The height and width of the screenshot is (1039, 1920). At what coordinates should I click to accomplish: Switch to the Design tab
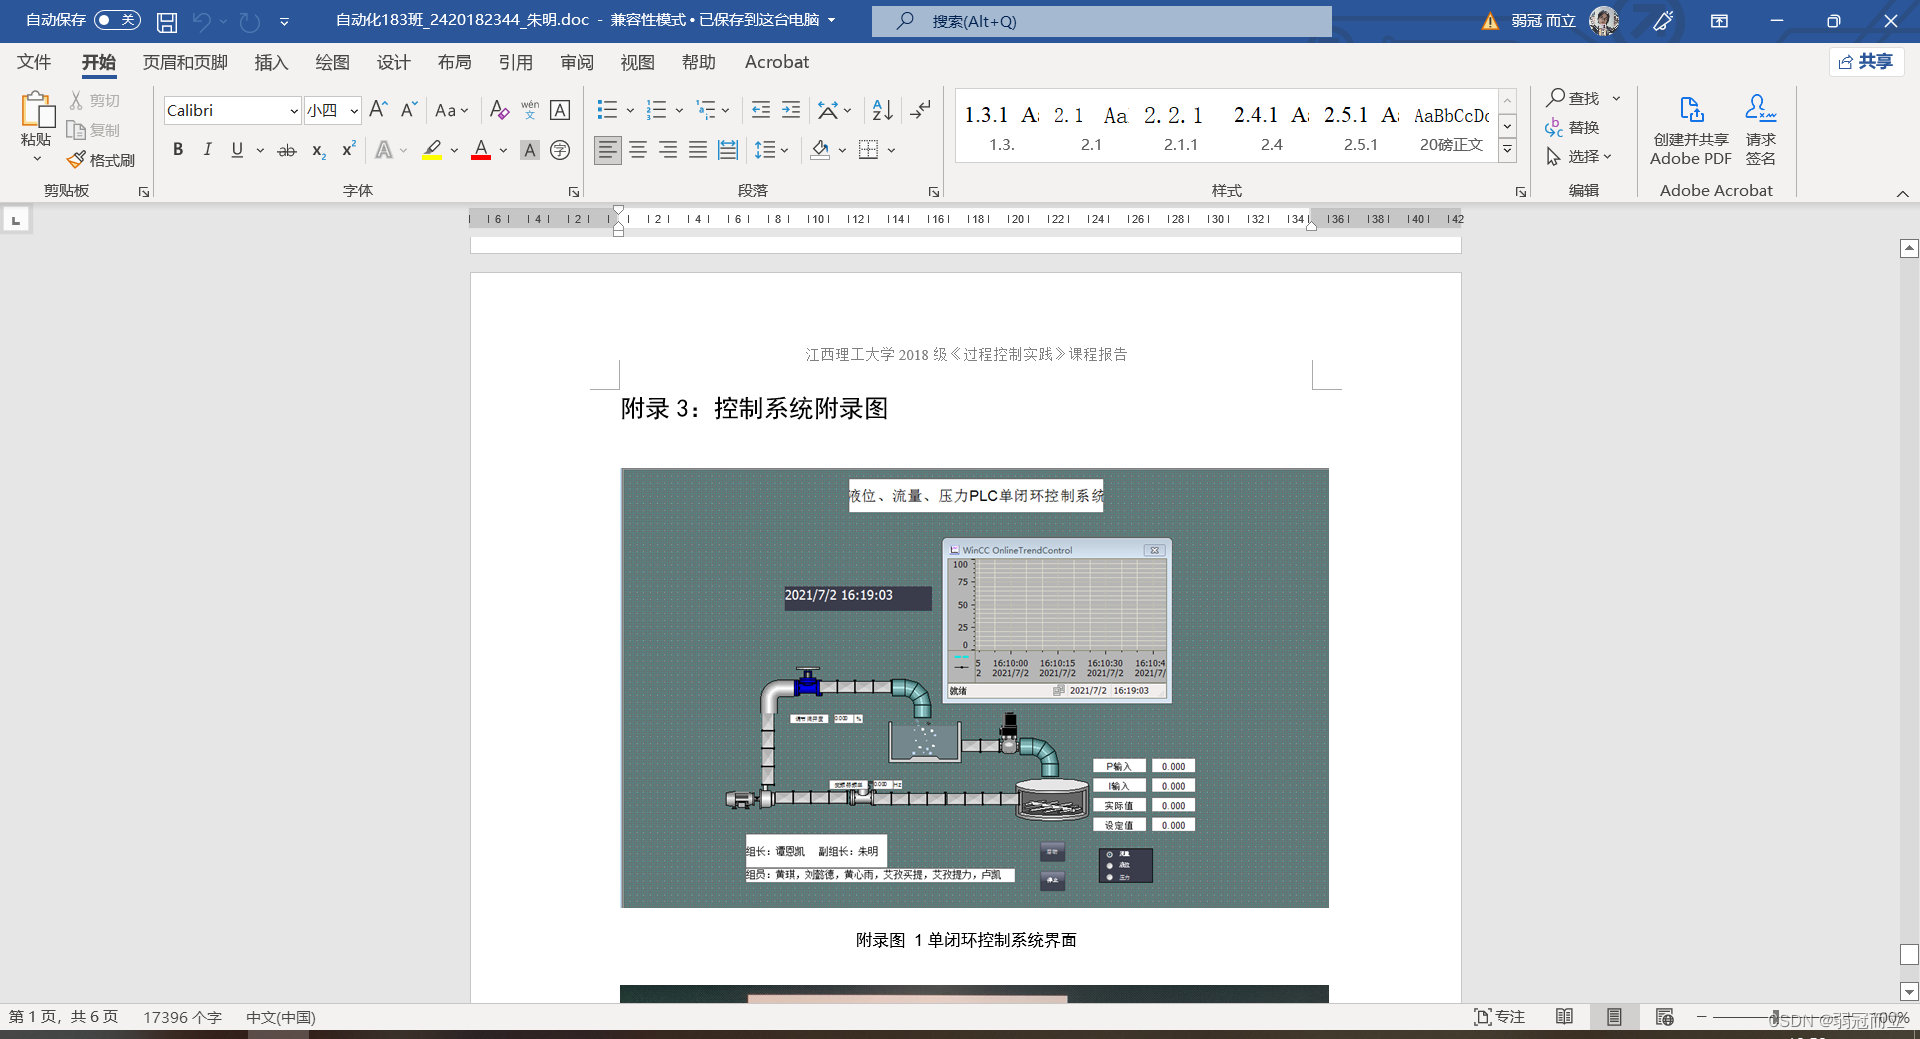393,62
